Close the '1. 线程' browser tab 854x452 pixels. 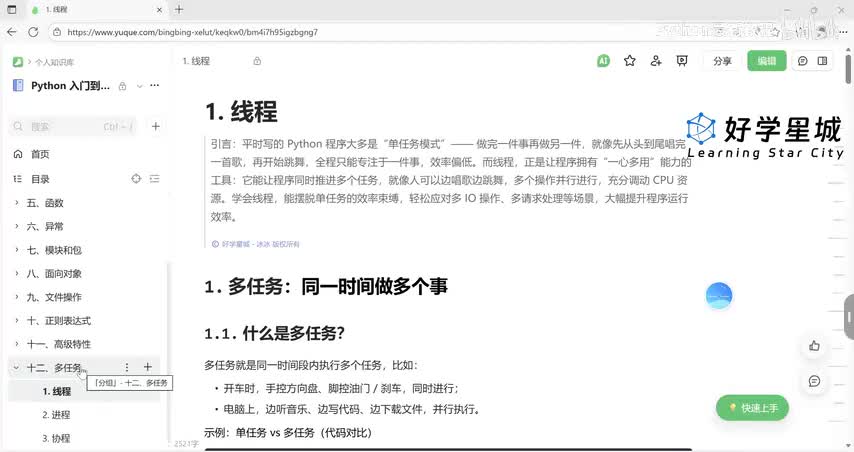(x=160, y=10)
